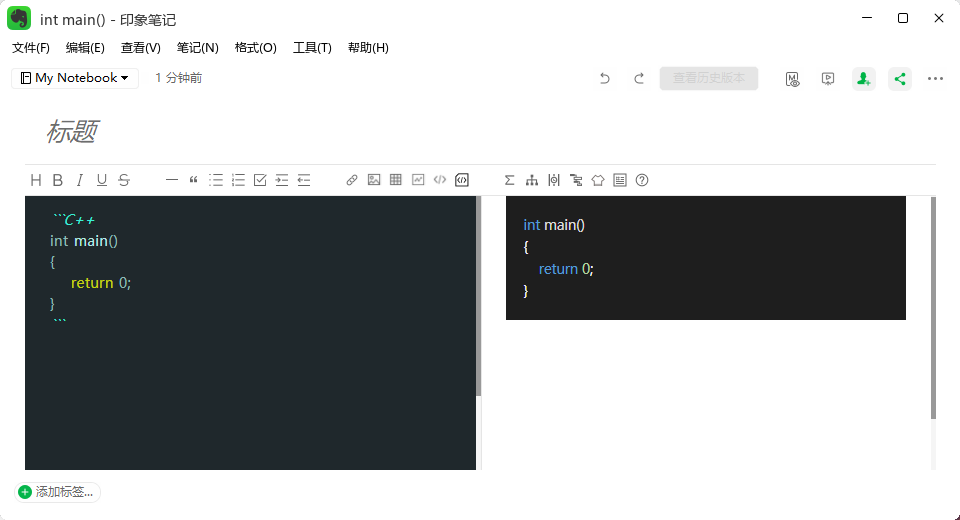Screen dimensions: 960x520
Task: Insert a numbered list
Action: [x=238, y=180]
